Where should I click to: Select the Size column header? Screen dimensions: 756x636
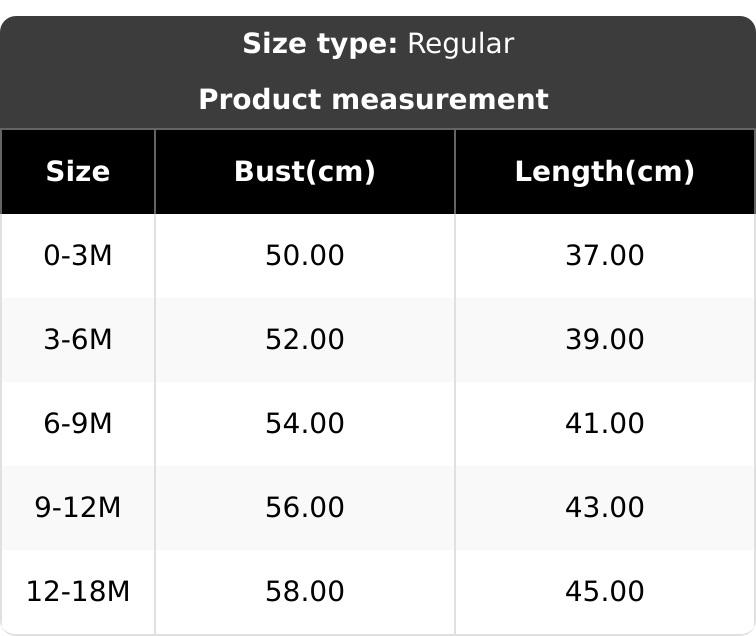tap(78, 172)
